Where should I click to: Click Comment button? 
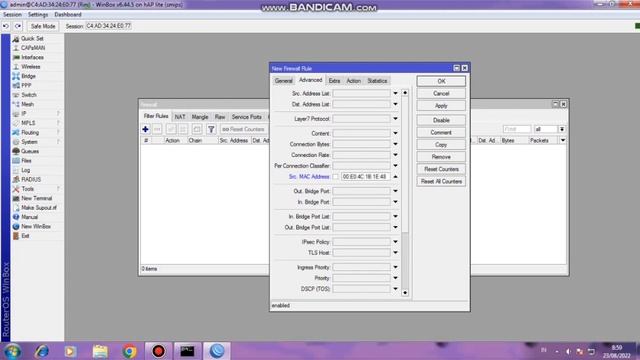pos(441,133)
